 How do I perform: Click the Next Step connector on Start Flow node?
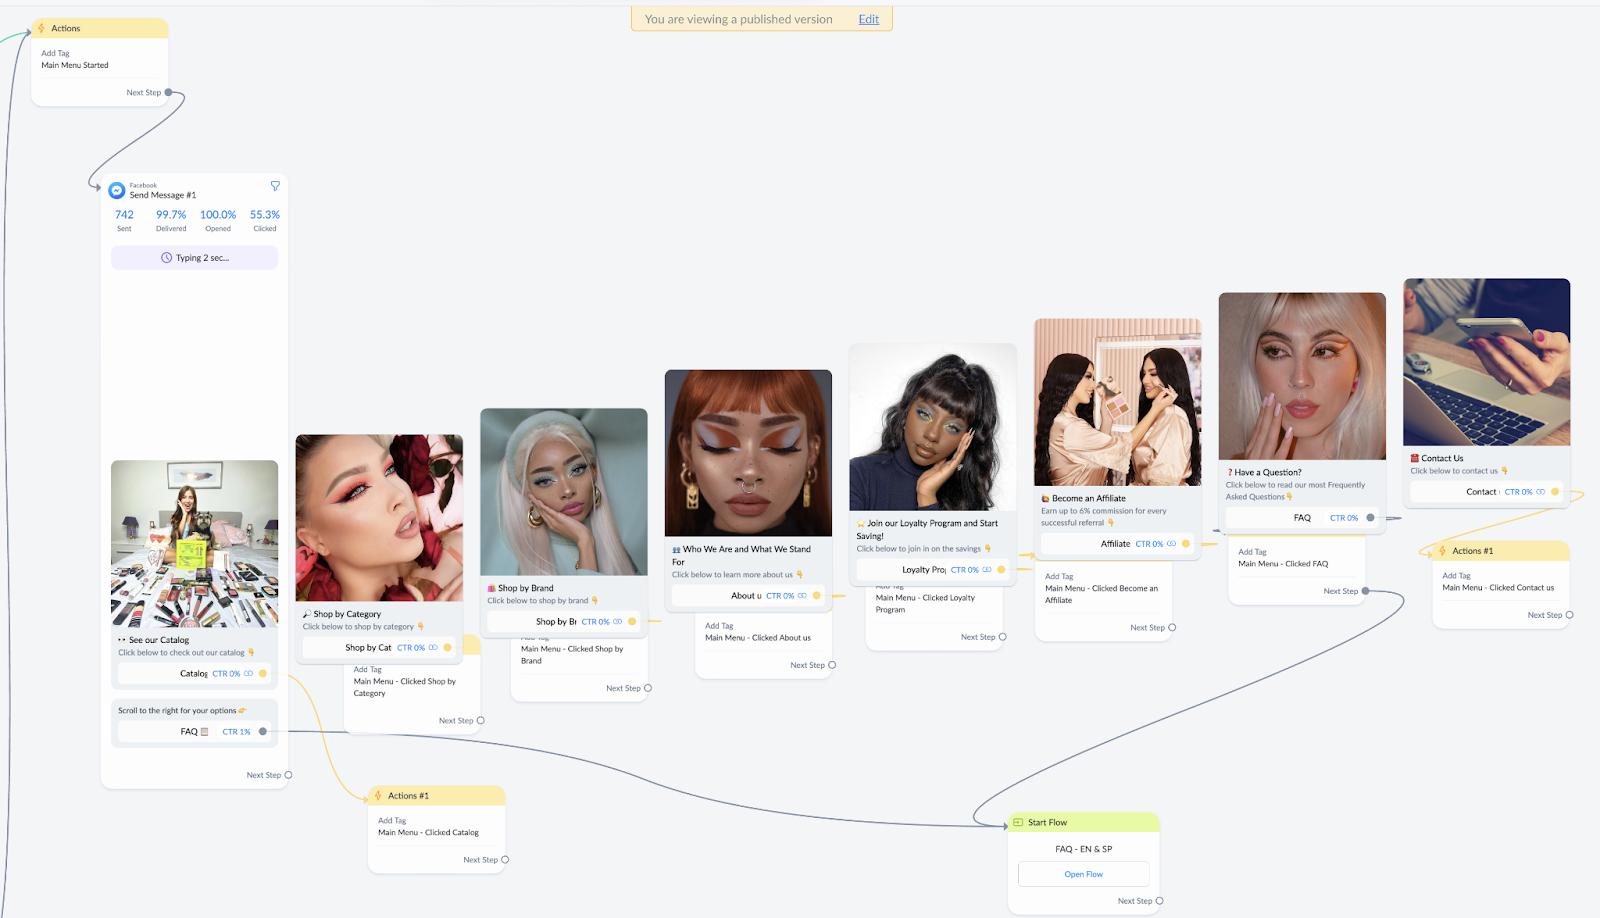[x=1159, y=901]
